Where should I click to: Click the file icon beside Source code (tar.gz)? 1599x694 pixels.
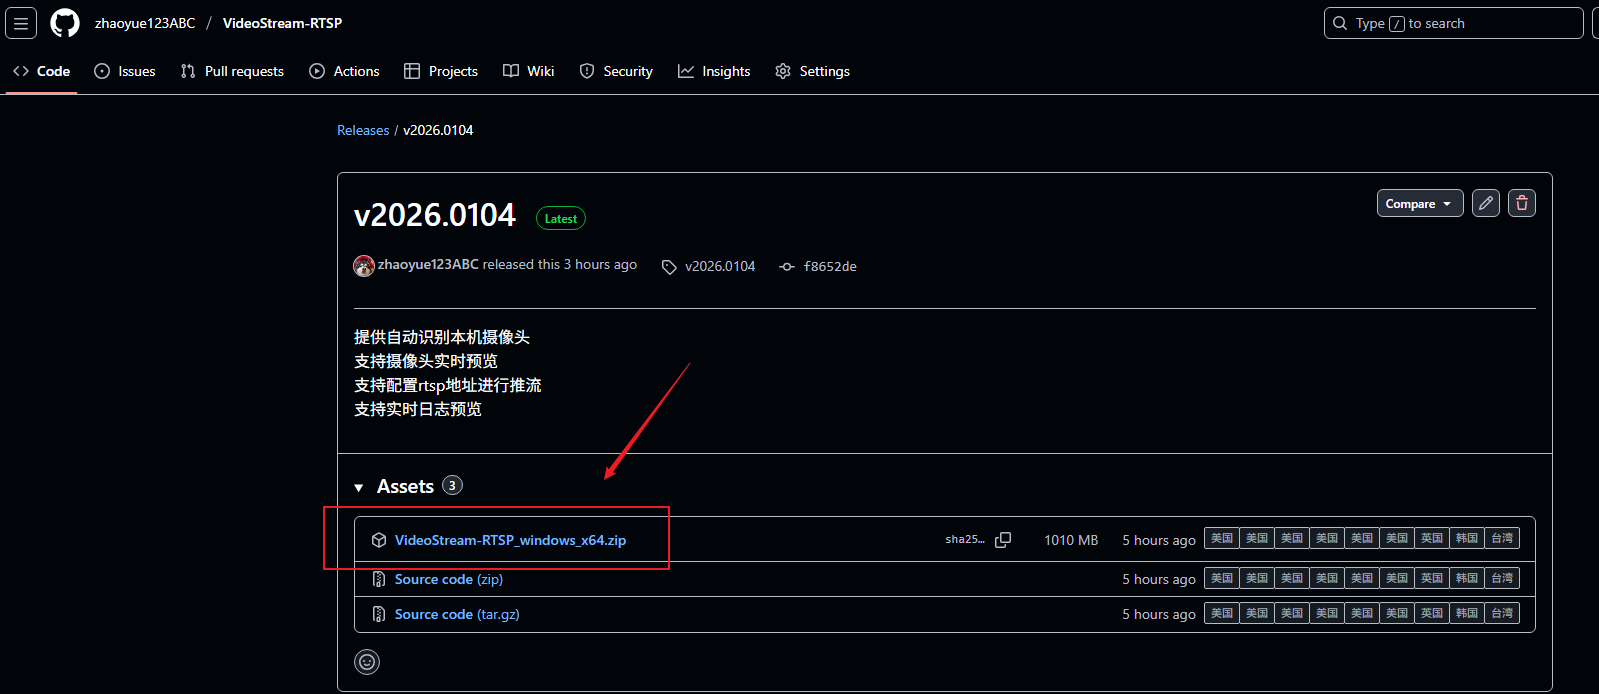[379, 614]
